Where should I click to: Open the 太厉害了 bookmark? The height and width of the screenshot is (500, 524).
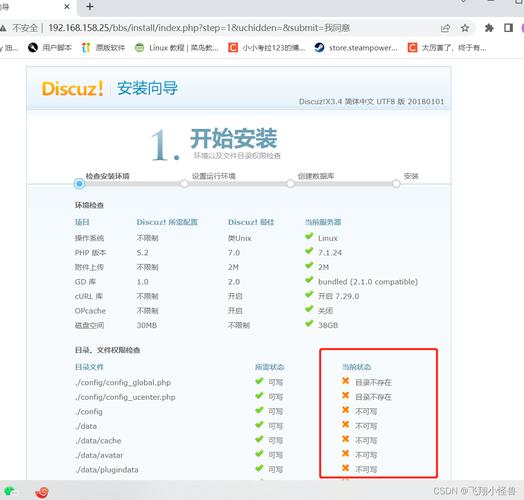[x=447, y=48]
